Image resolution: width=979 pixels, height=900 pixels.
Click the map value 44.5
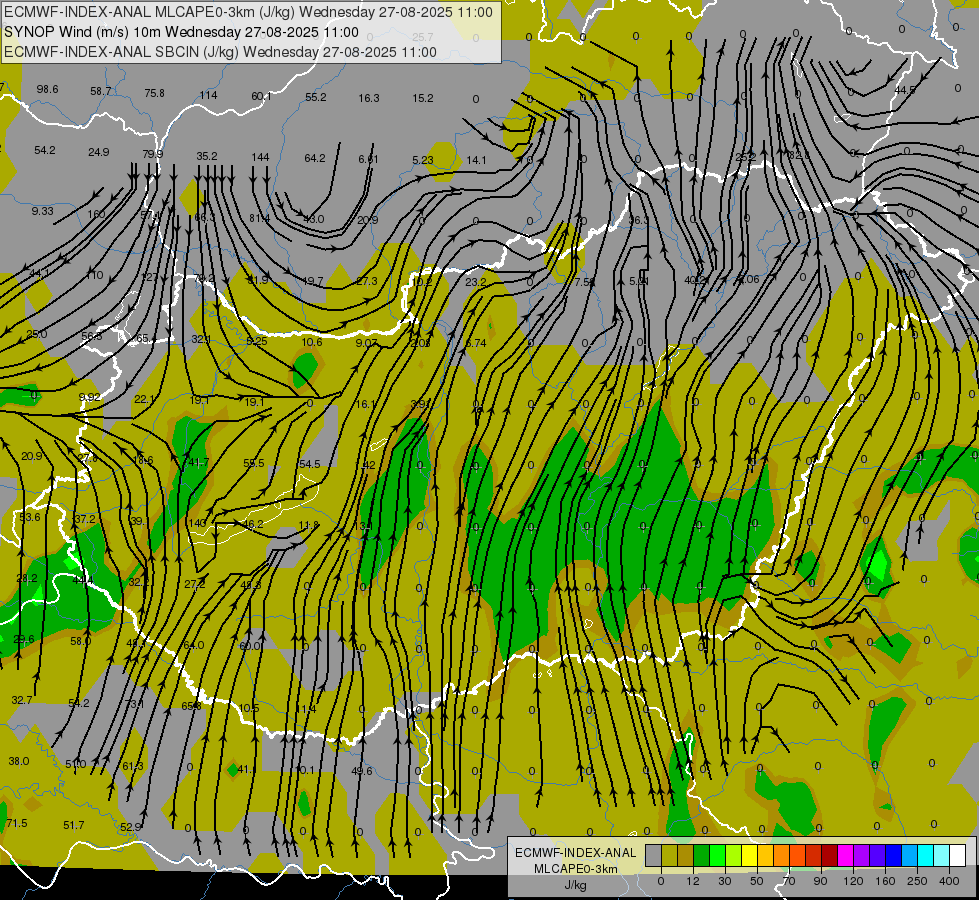tap(905, 90)
